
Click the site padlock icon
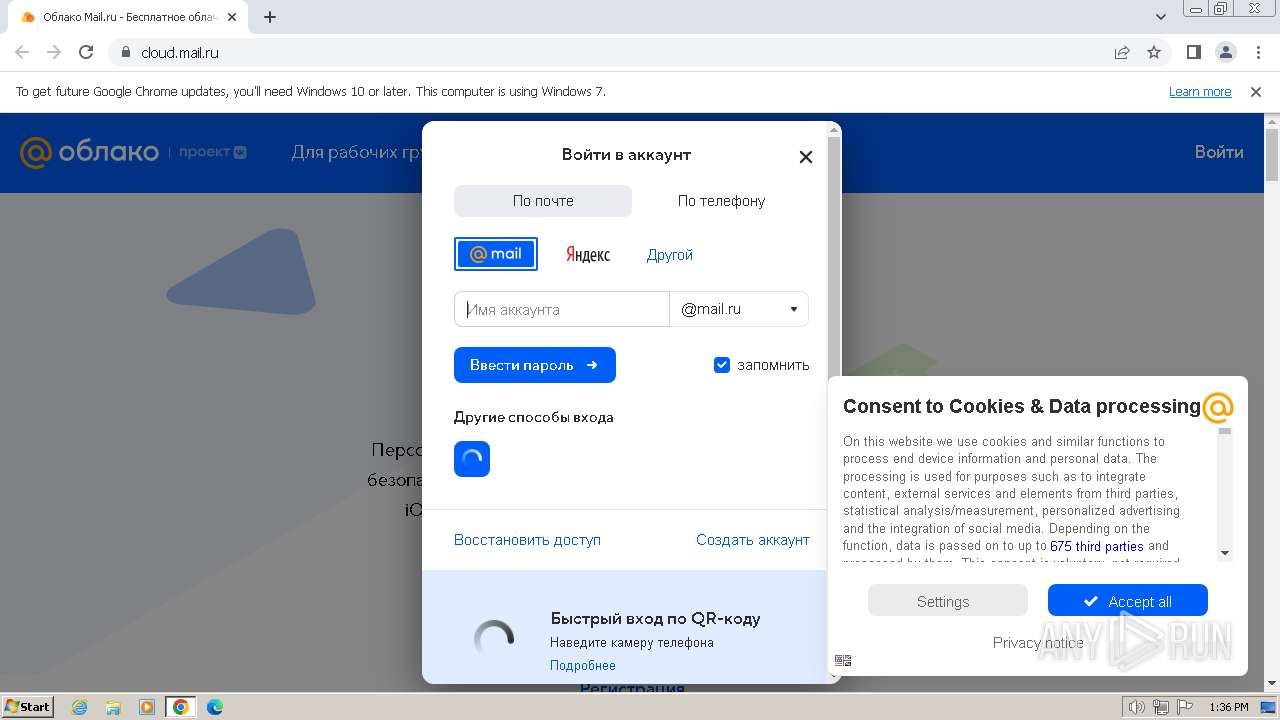pos(125,52)
